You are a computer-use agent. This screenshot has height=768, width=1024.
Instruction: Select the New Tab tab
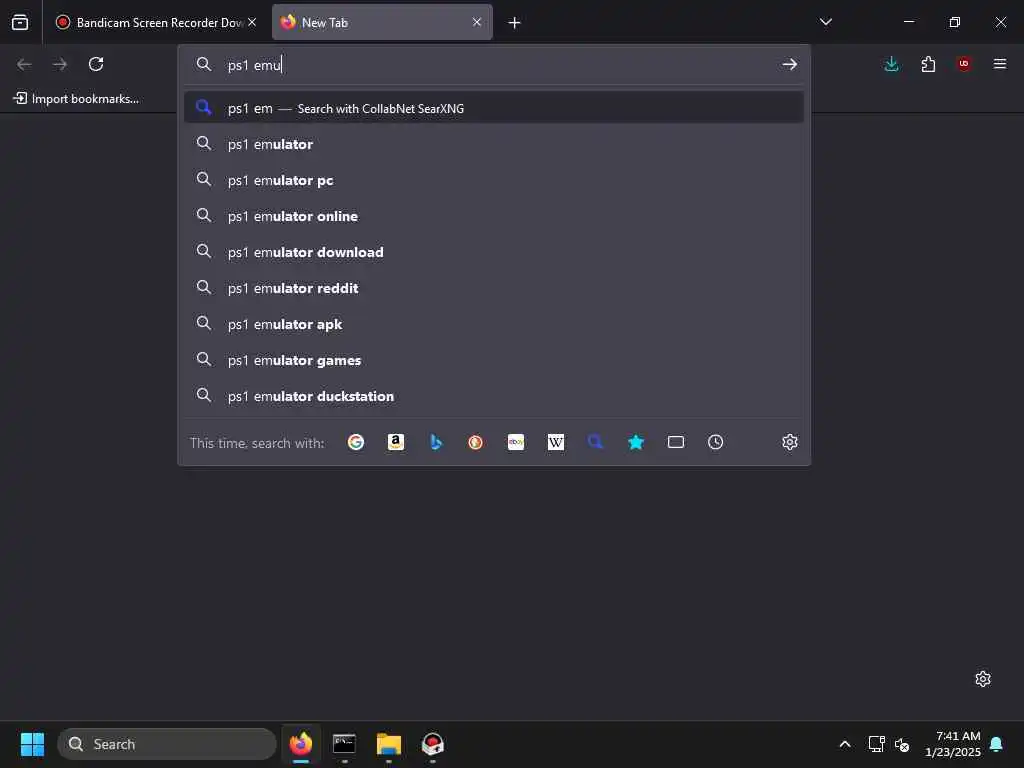[382, 22]
